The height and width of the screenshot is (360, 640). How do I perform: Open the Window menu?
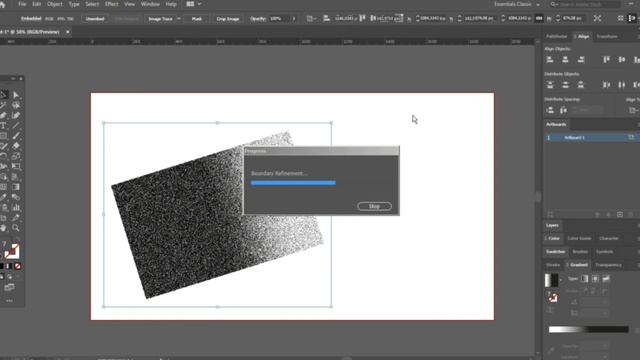pyautogui.click(x=150, y=4)
